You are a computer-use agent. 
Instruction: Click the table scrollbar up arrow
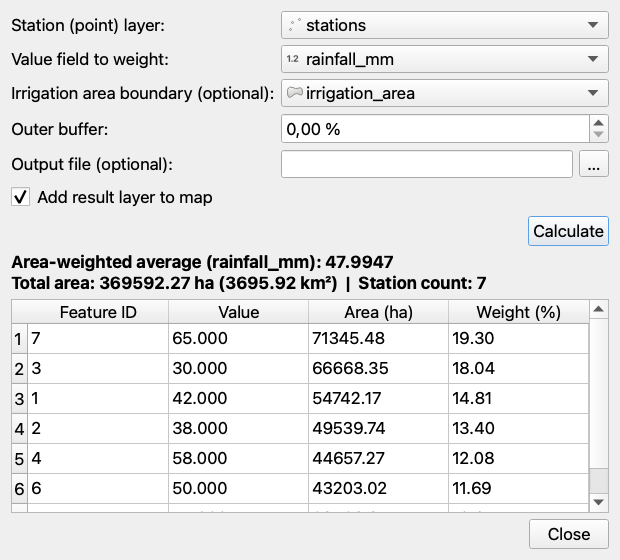pos(599,309)
